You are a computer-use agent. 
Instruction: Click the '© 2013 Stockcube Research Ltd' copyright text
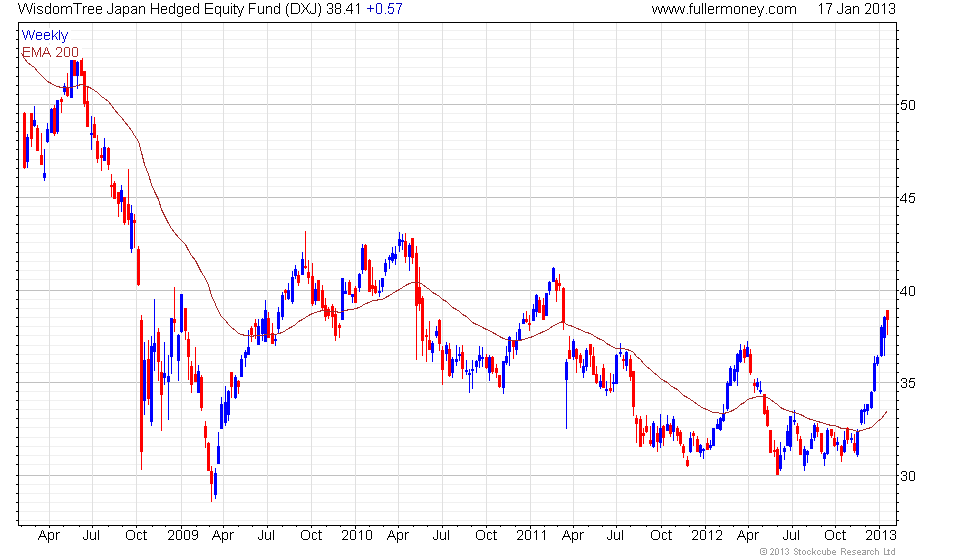(x=828, y=552)
